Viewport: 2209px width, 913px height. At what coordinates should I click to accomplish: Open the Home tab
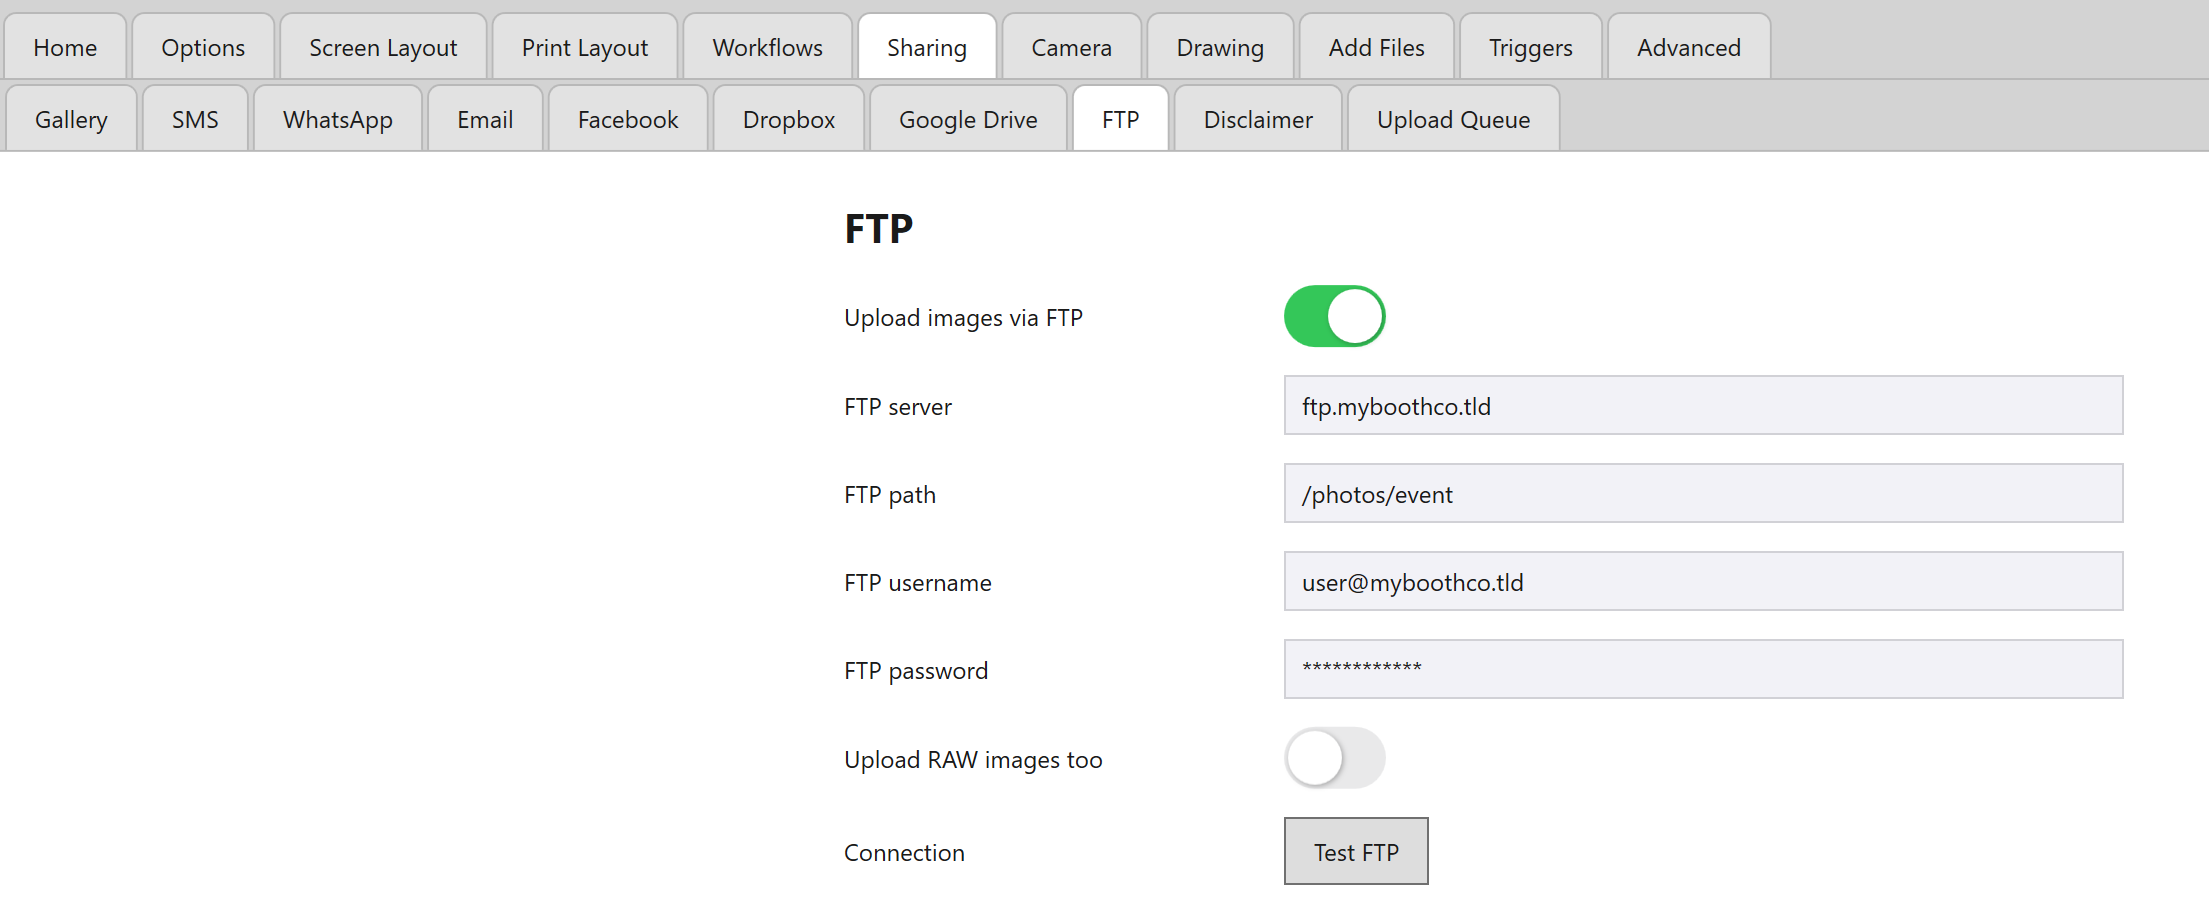click(x=65, y=47)
